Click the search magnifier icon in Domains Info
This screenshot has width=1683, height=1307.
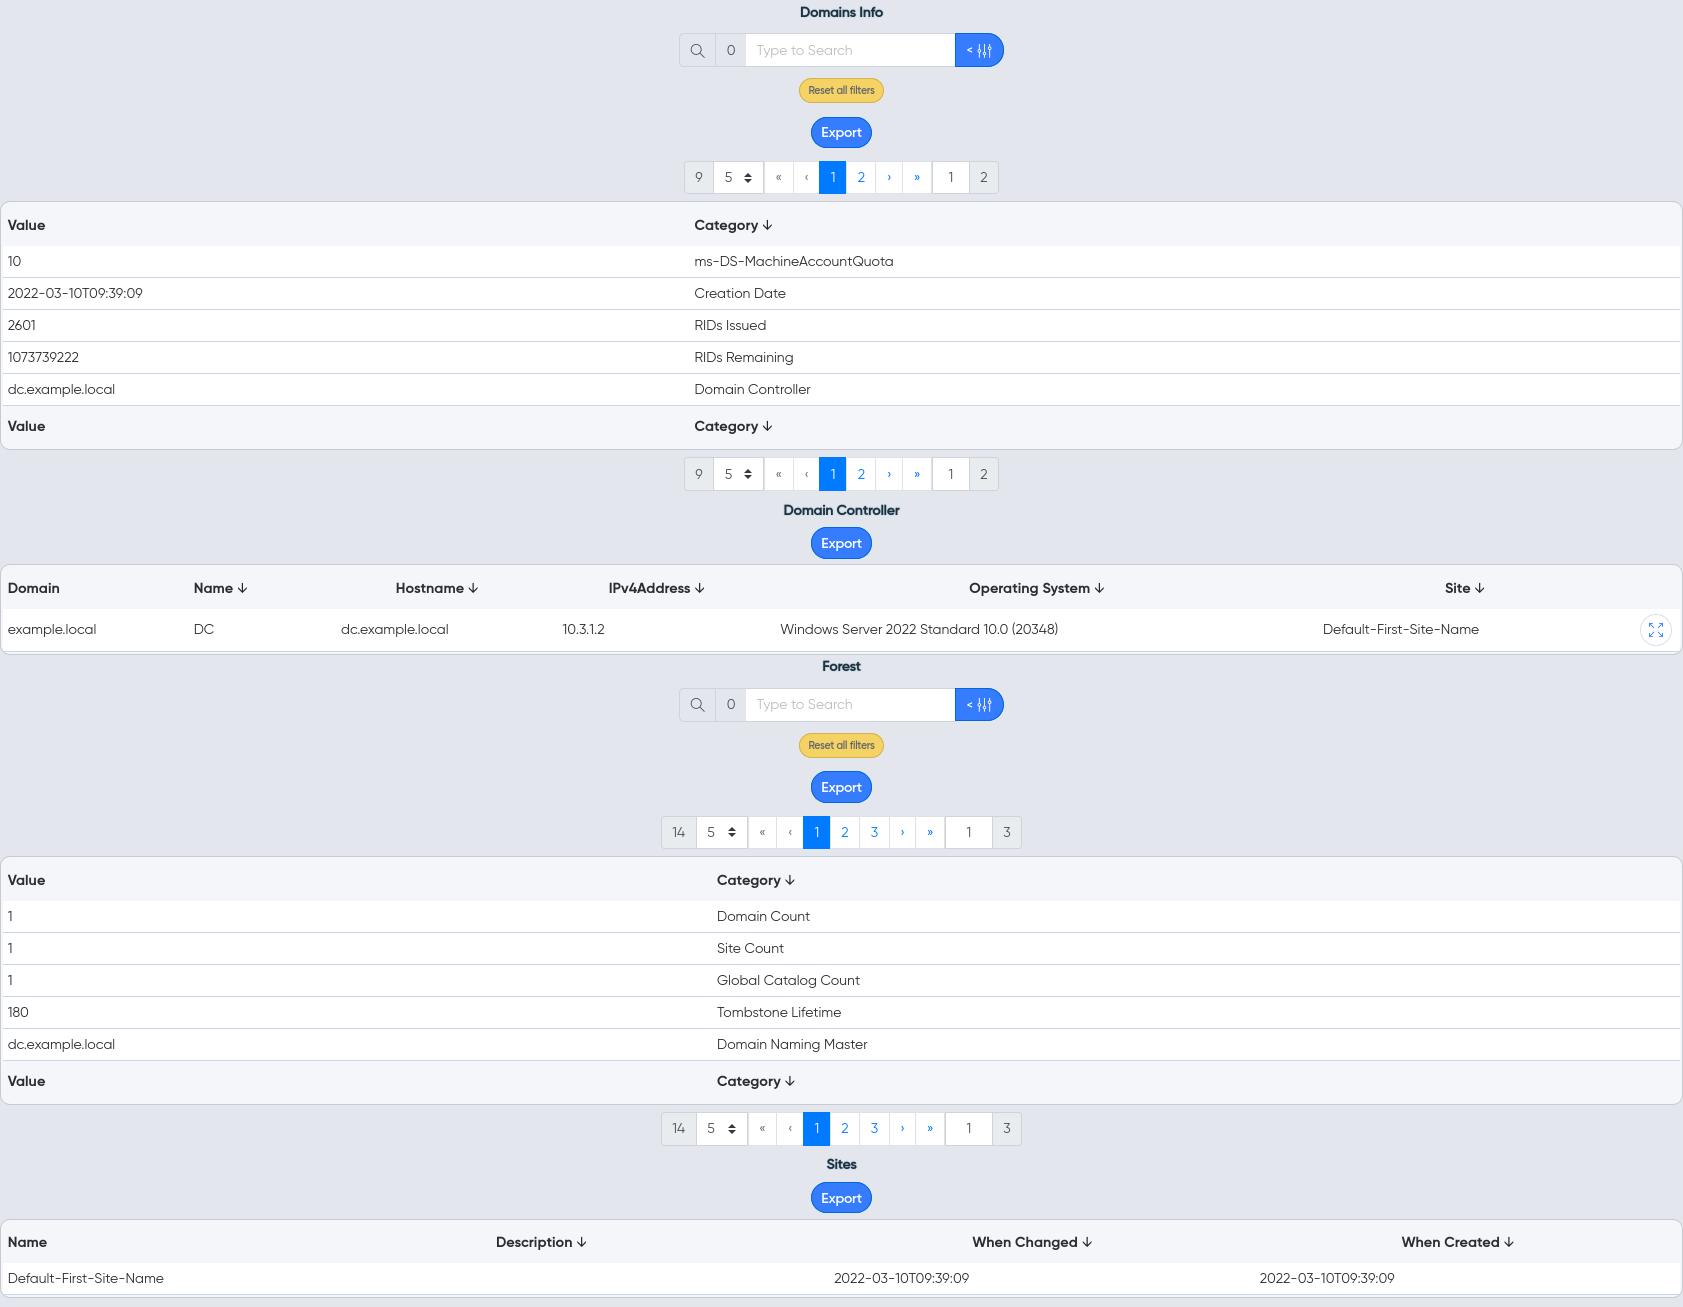coord(697,50)
